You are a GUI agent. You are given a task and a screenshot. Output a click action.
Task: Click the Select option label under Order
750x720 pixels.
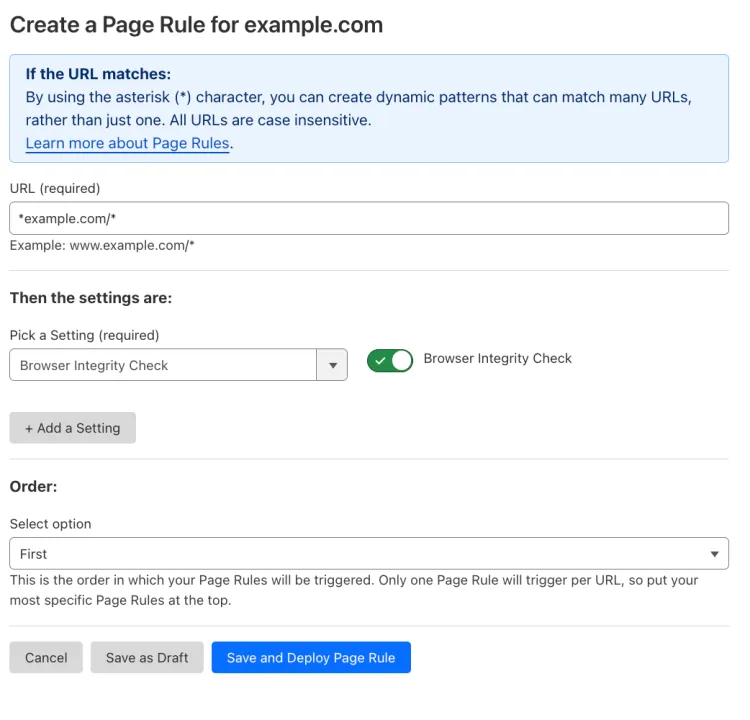[x=50, y=523]
